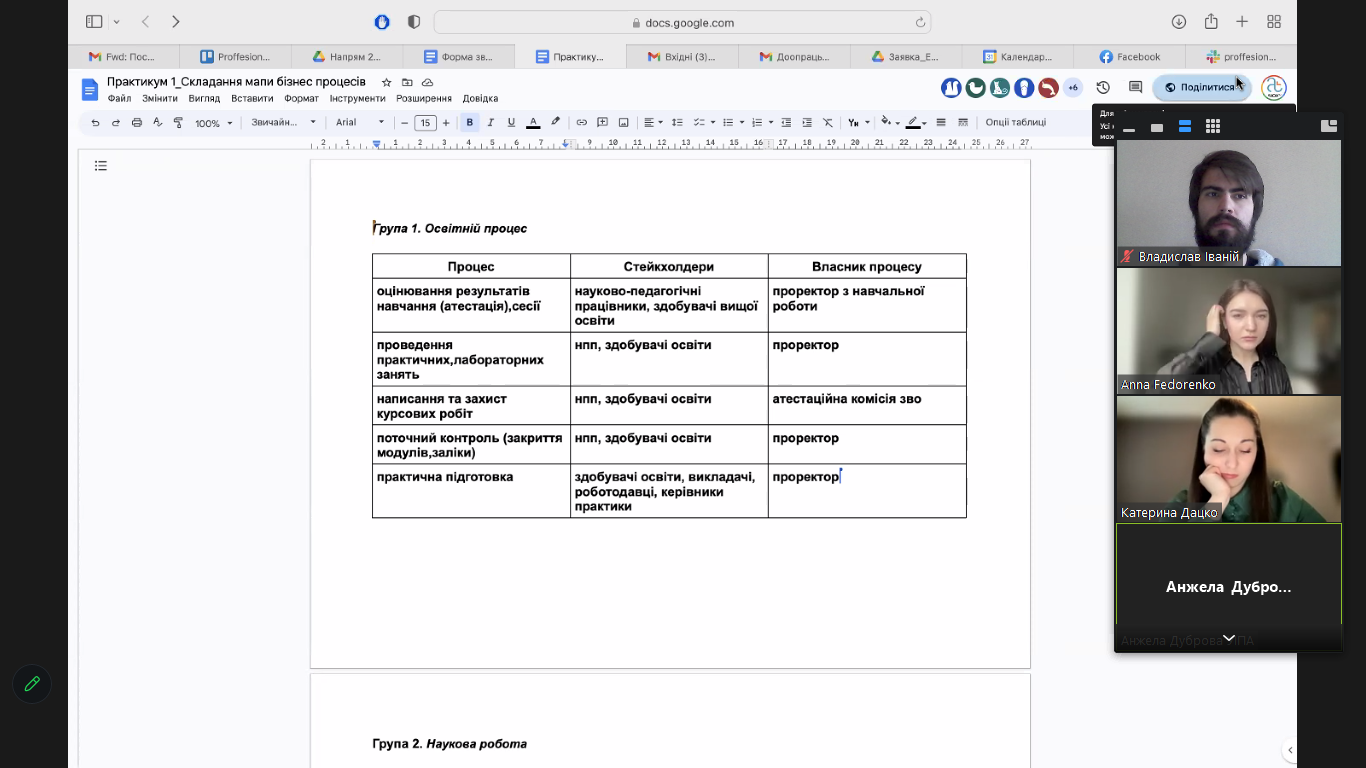Image resolution: width=1366 pixels, height=768 pixels.
Task: Add a comment from toolbar
Action: (603, 123)
